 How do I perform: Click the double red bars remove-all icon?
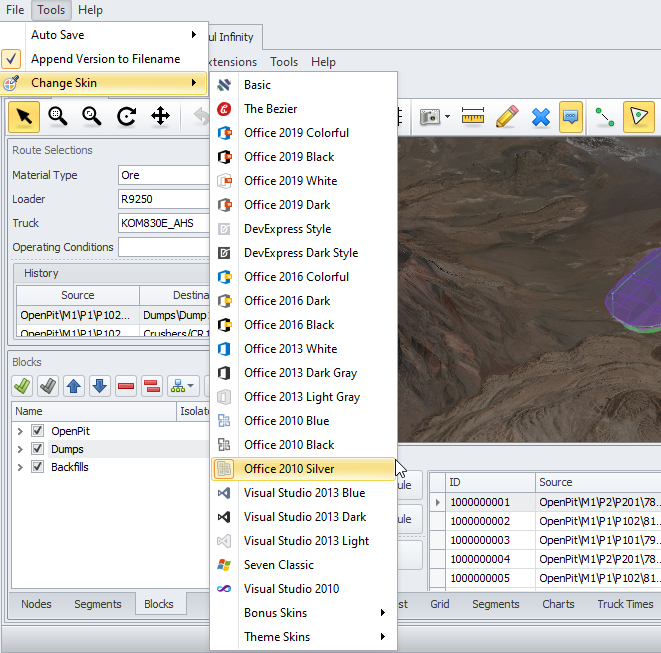click(x=152, y=386)
